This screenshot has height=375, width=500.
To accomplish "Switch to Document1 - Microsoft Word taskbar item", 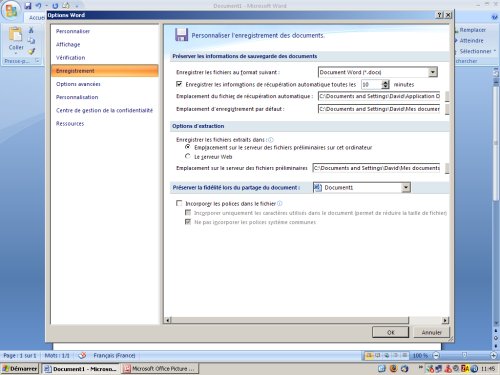I will tap(80, 369).
